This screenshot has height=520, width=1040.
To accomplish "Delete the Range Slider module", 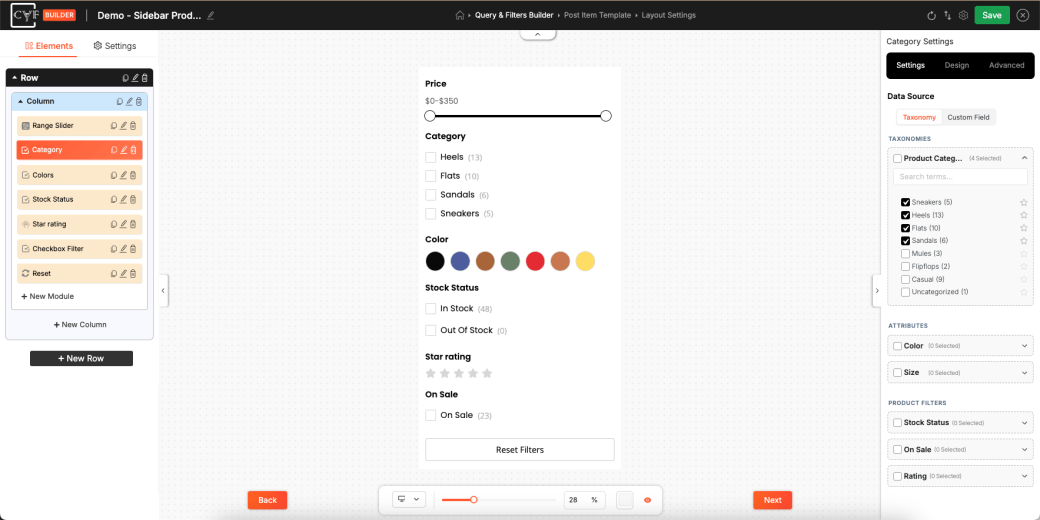I will pyautogui.click(x=133, y=125).
